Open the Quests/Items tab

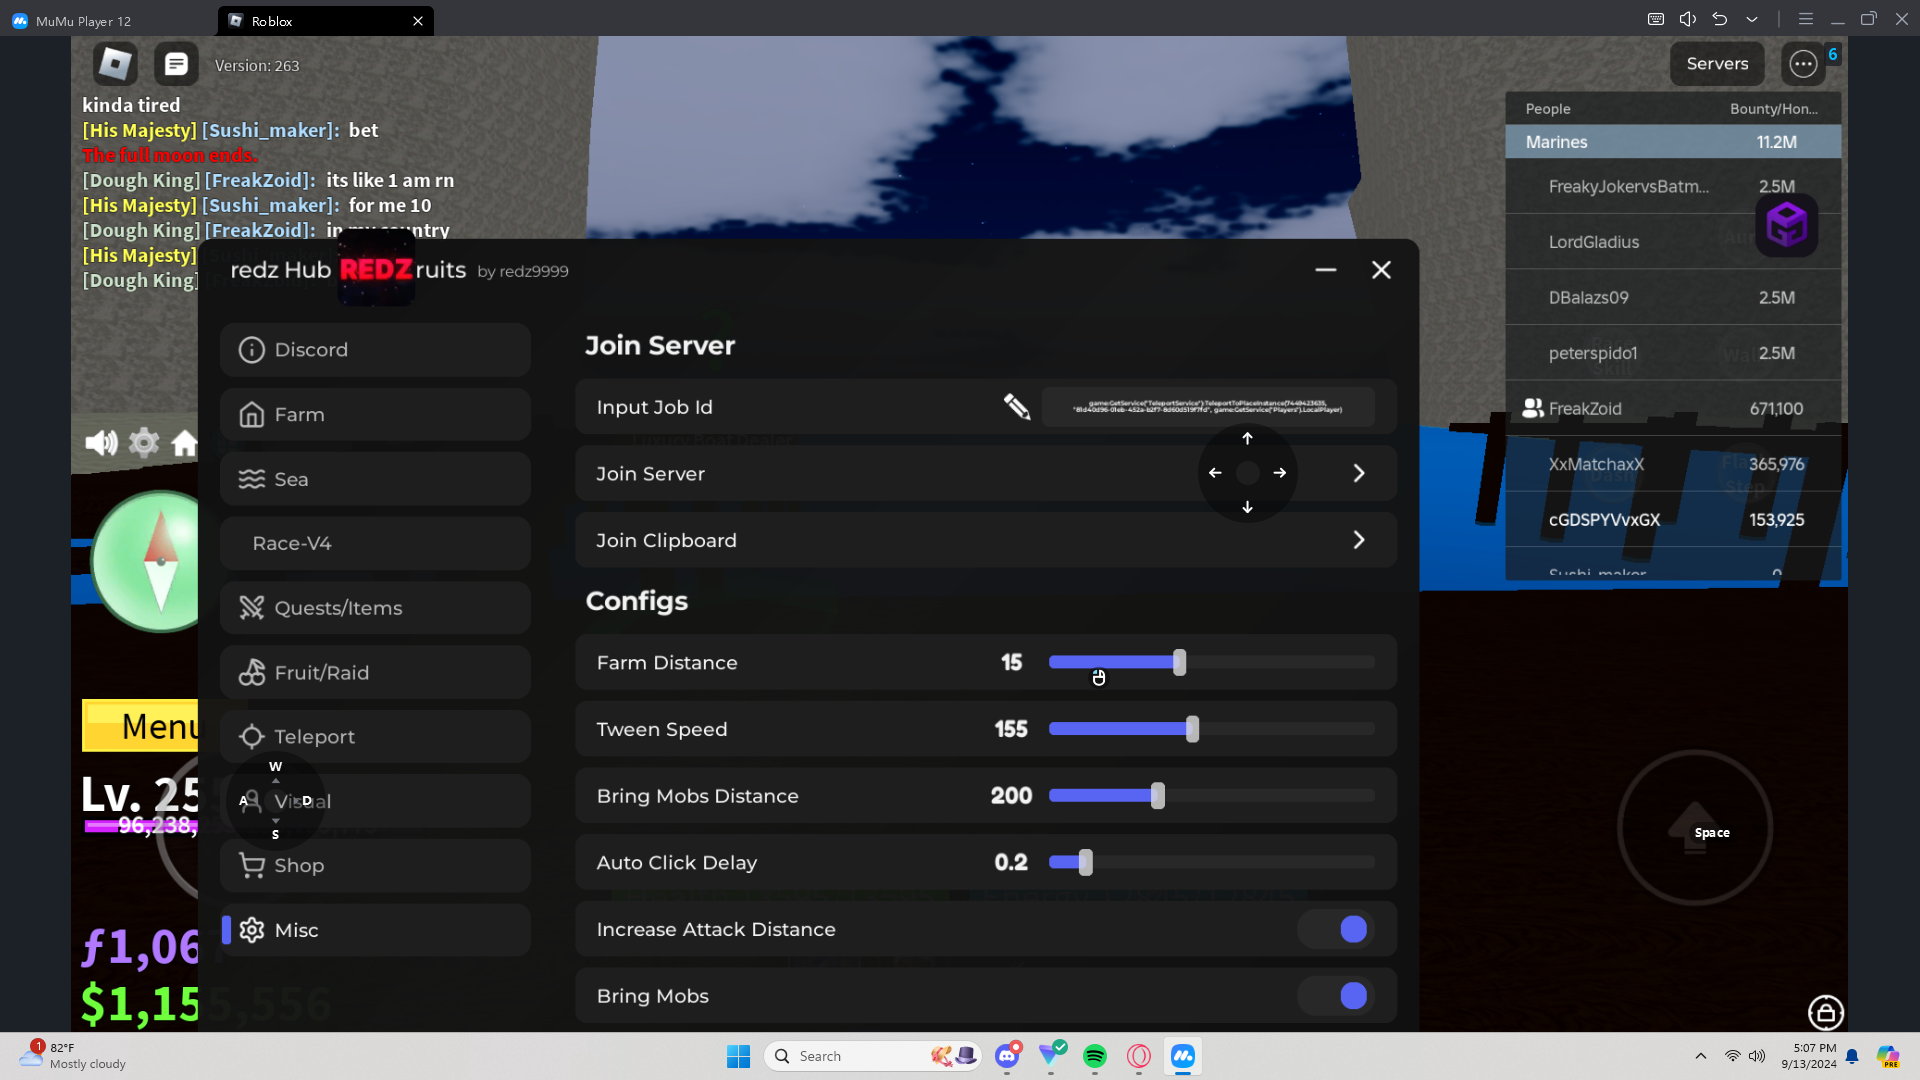click(x=375, y=608)
